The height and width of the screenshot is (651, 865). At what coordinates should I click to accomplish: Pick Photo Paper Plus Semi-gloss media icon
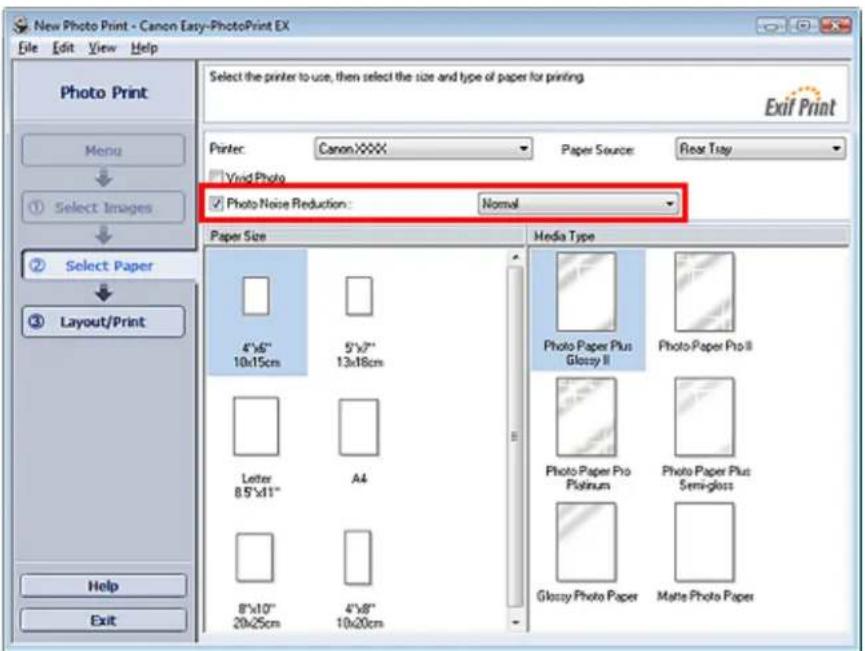(x=704, y=417)
